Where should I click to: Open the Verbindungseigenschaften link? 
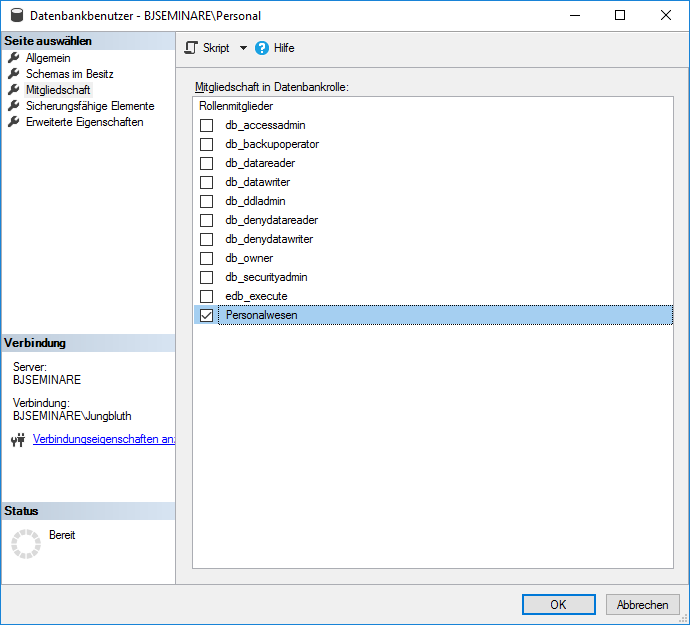click(x=103, y=439)
